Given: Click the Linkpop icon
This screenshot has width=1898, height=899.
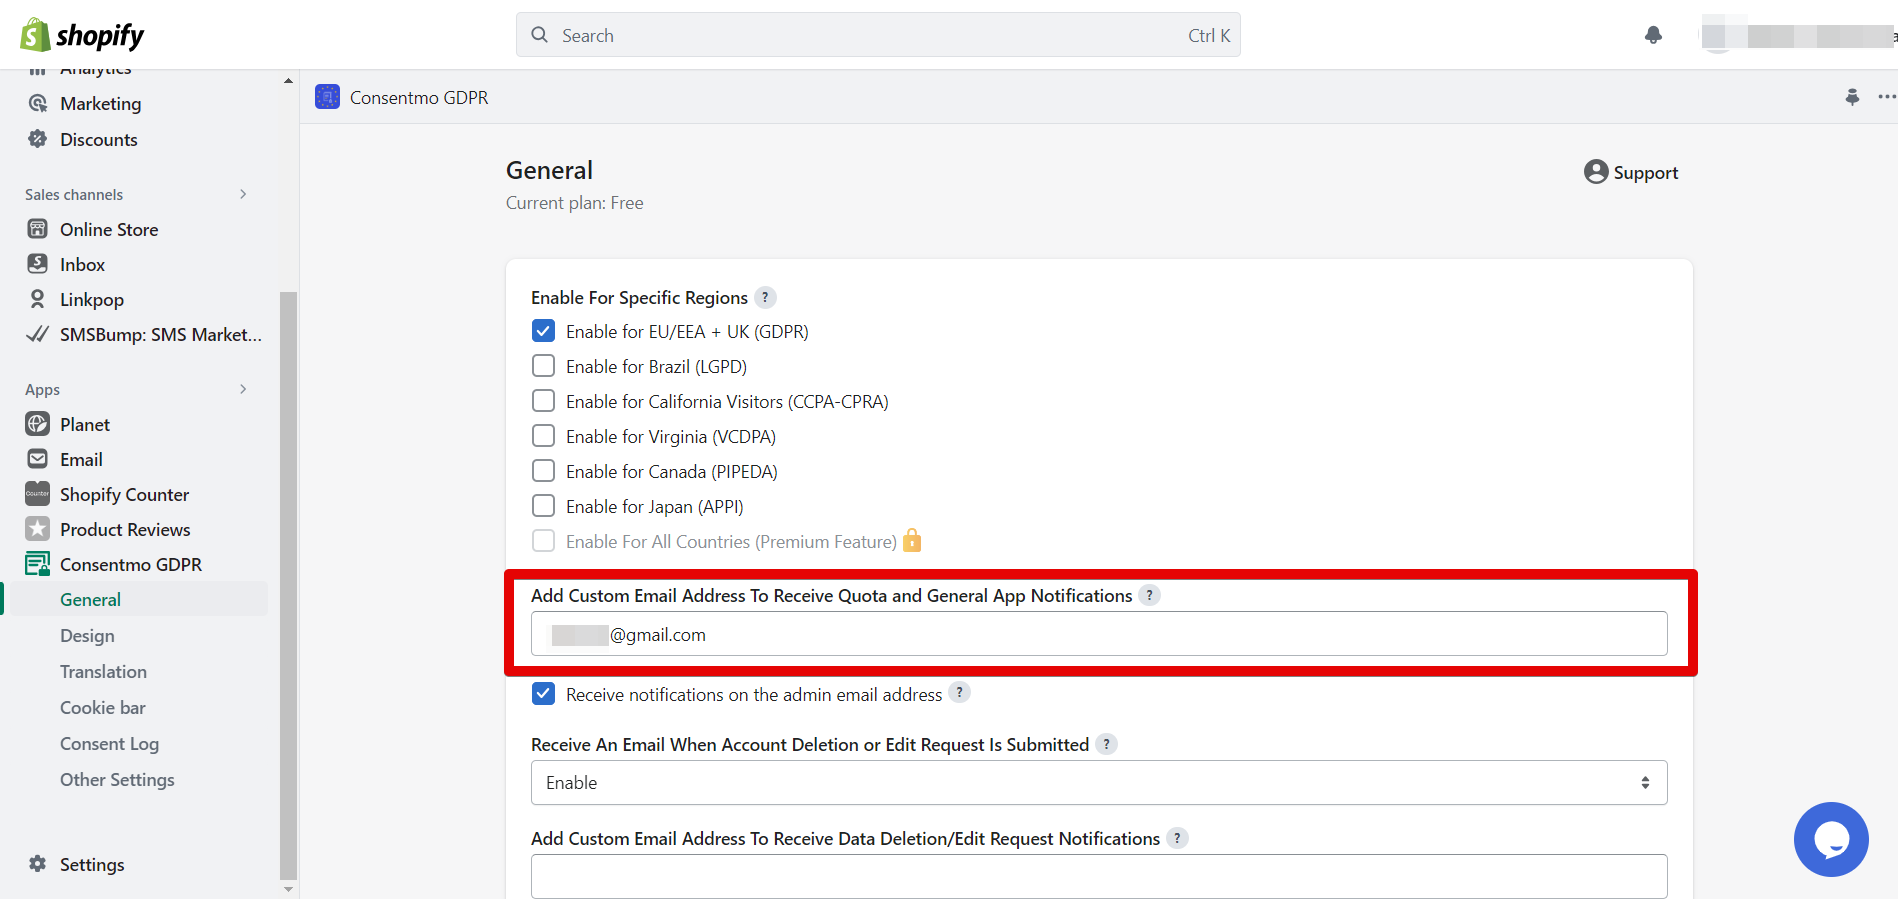Looking at the screenshot, I should (38, 300).
